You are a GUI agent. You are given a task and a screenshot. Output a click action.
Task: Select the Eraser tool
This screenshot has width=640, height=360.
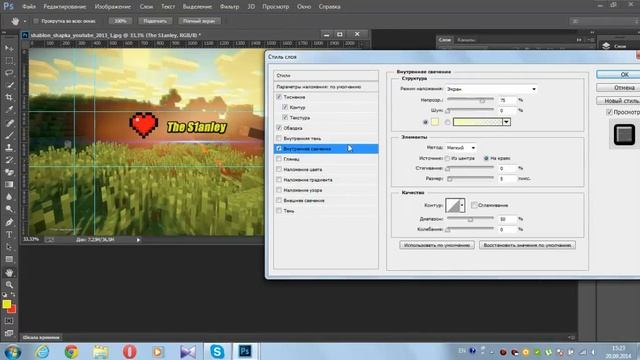pos(9,172)
